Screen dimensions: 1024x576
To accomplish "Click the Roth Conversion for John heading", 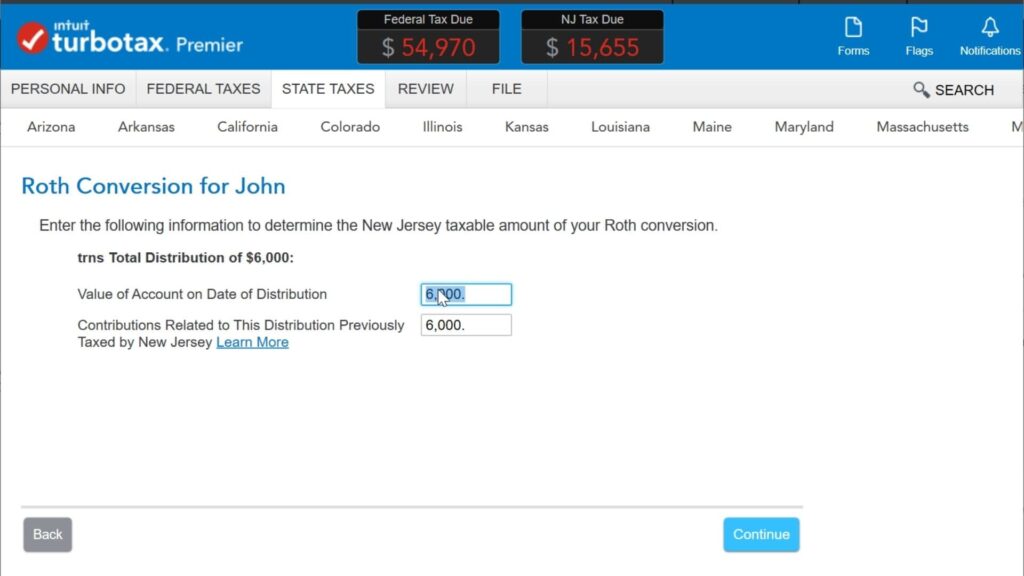I will (153, 186).
